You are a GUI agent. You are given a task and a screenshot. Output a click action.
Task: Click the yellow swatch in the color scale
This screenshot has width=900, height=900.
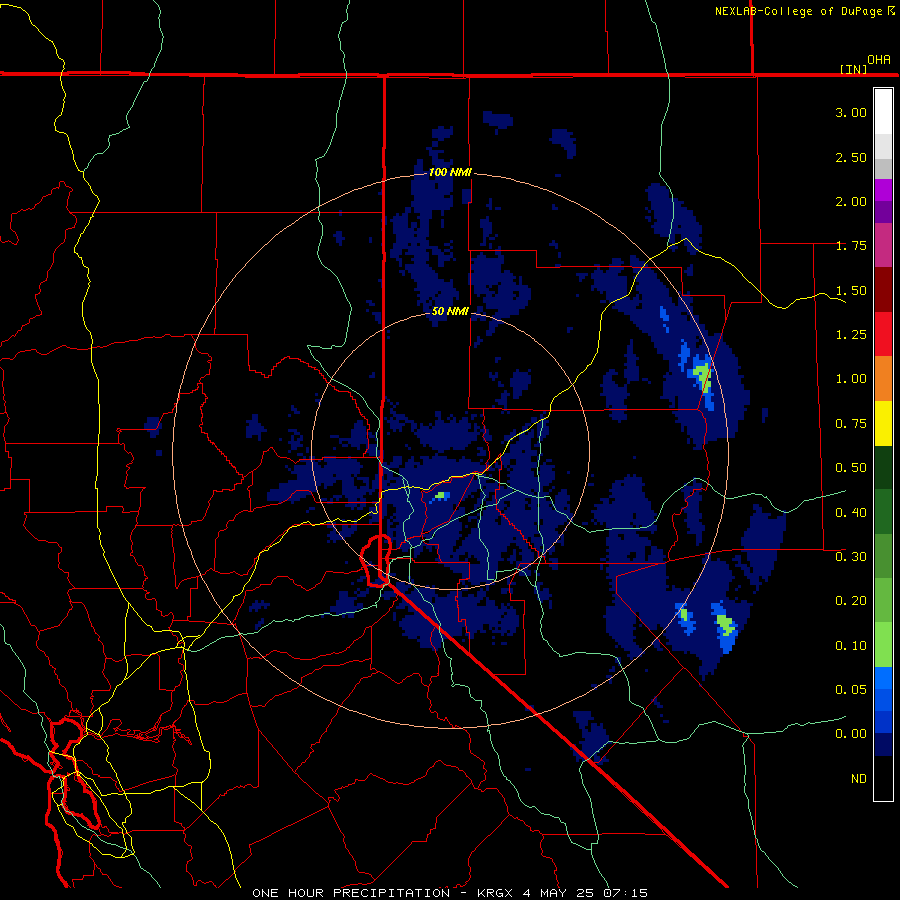[x=883, y=423]
